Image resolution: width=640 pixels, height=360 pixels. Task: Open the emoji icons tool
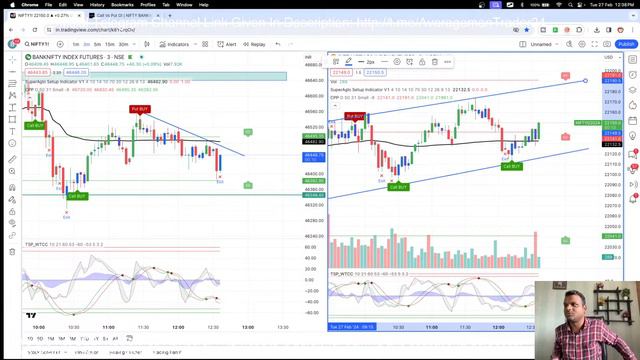[12, 143]
